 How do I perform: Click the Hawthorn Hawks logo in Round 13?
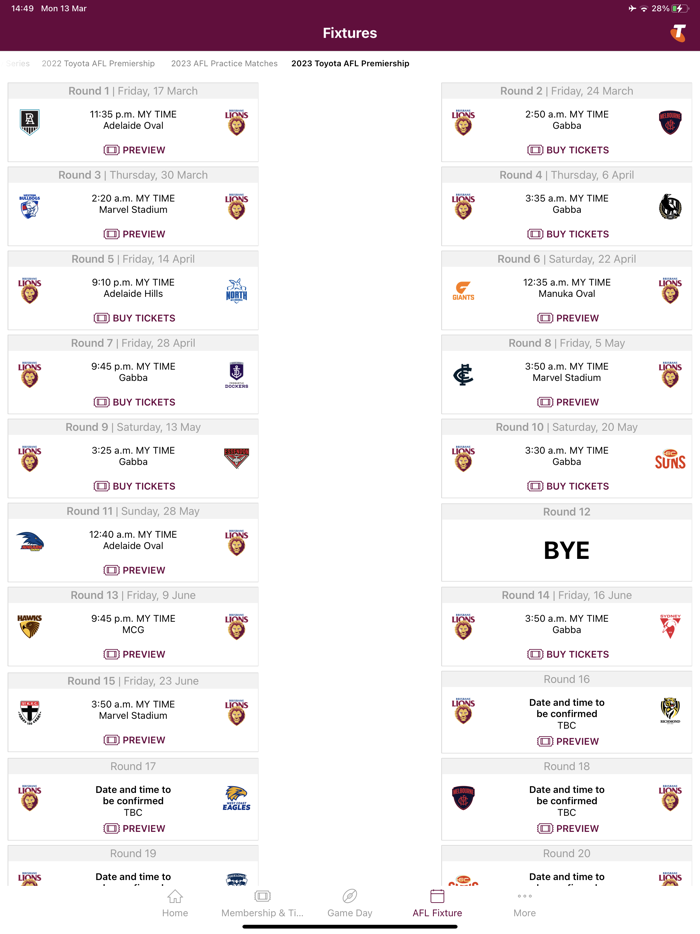point(30,627)
